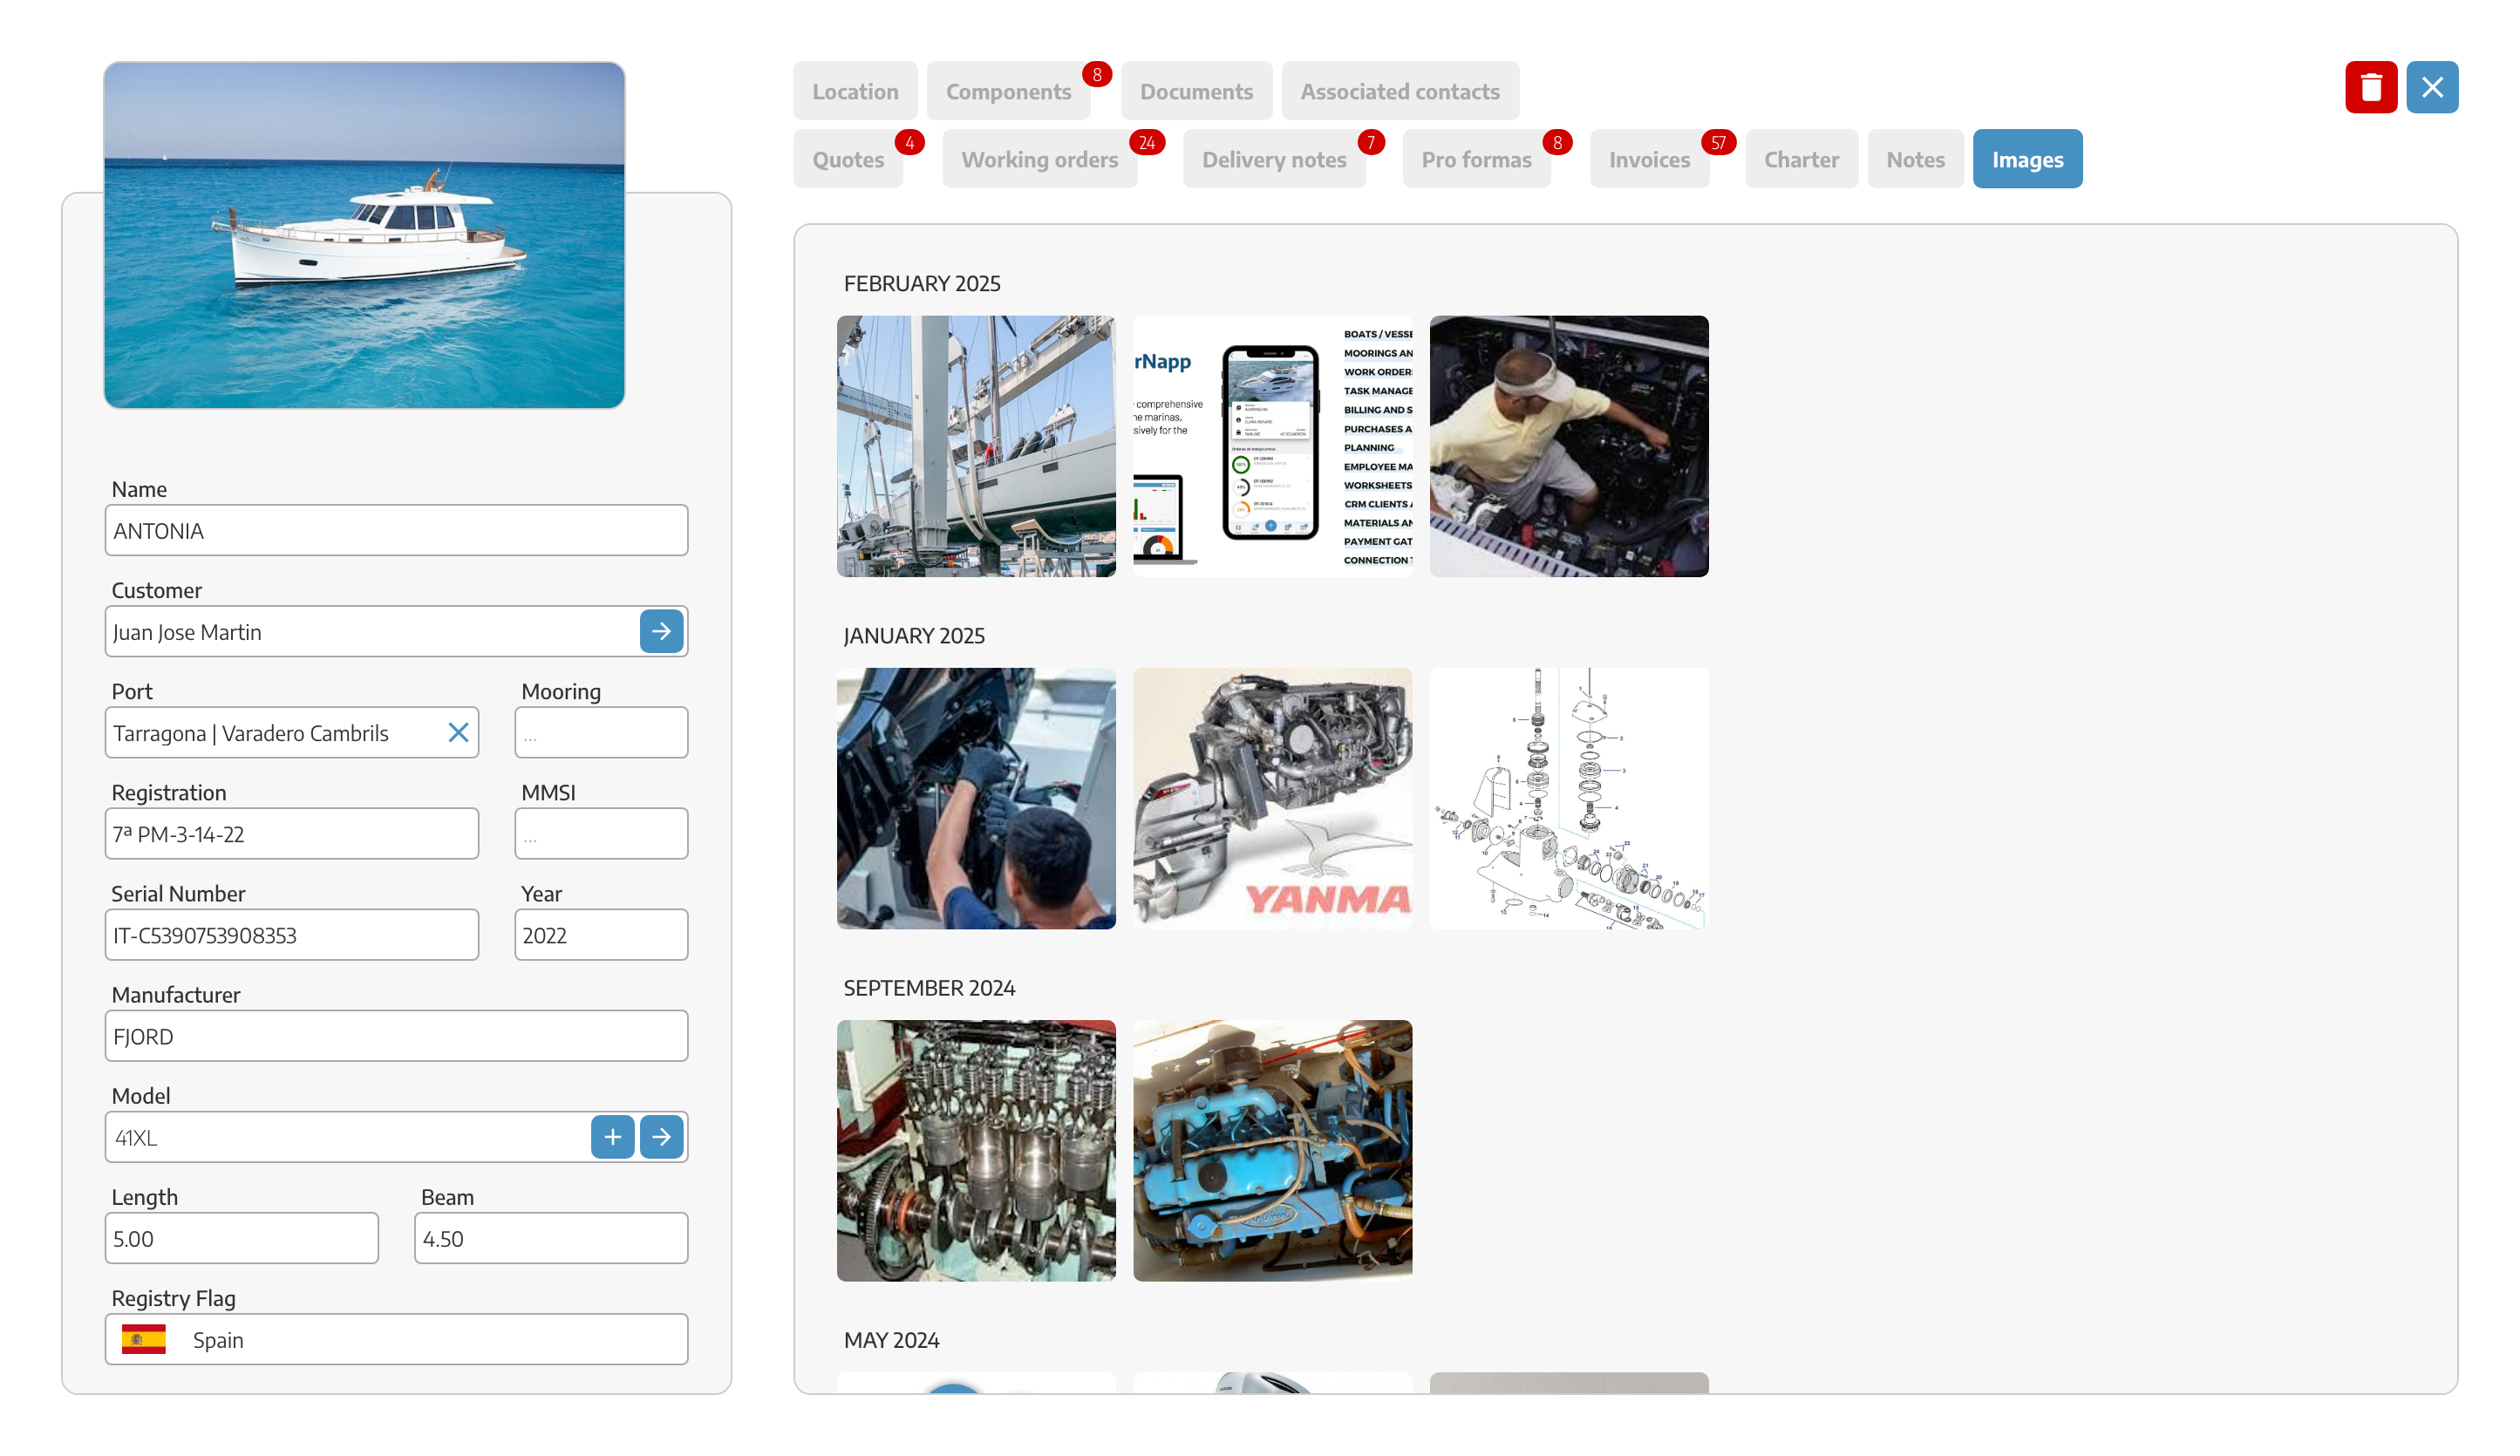Image resolution: width=2520 pixels, height=1456 pixels.
Task: Open January 2025 exploded parts diagram image
Action: [1569, 799]
